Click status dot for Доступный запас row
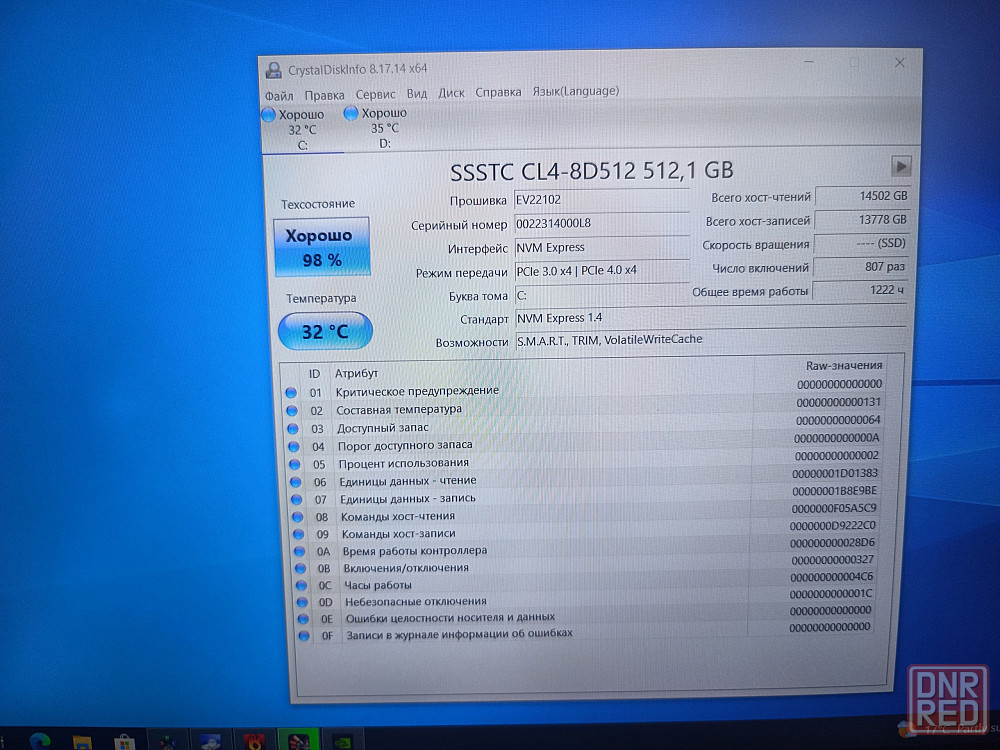This screenshot has width=1000, height=750. 292,429
